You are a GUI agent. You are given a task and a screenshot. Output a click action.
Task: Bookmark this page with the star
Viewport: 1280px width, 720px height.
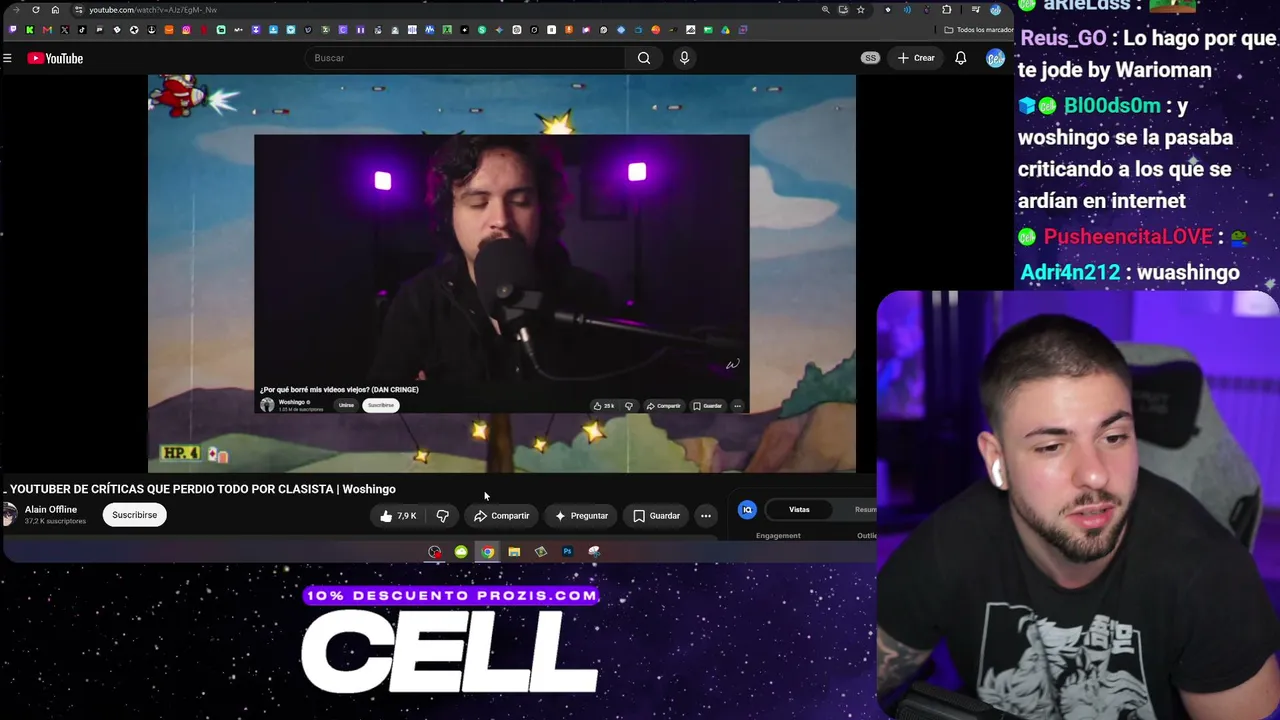860,10
